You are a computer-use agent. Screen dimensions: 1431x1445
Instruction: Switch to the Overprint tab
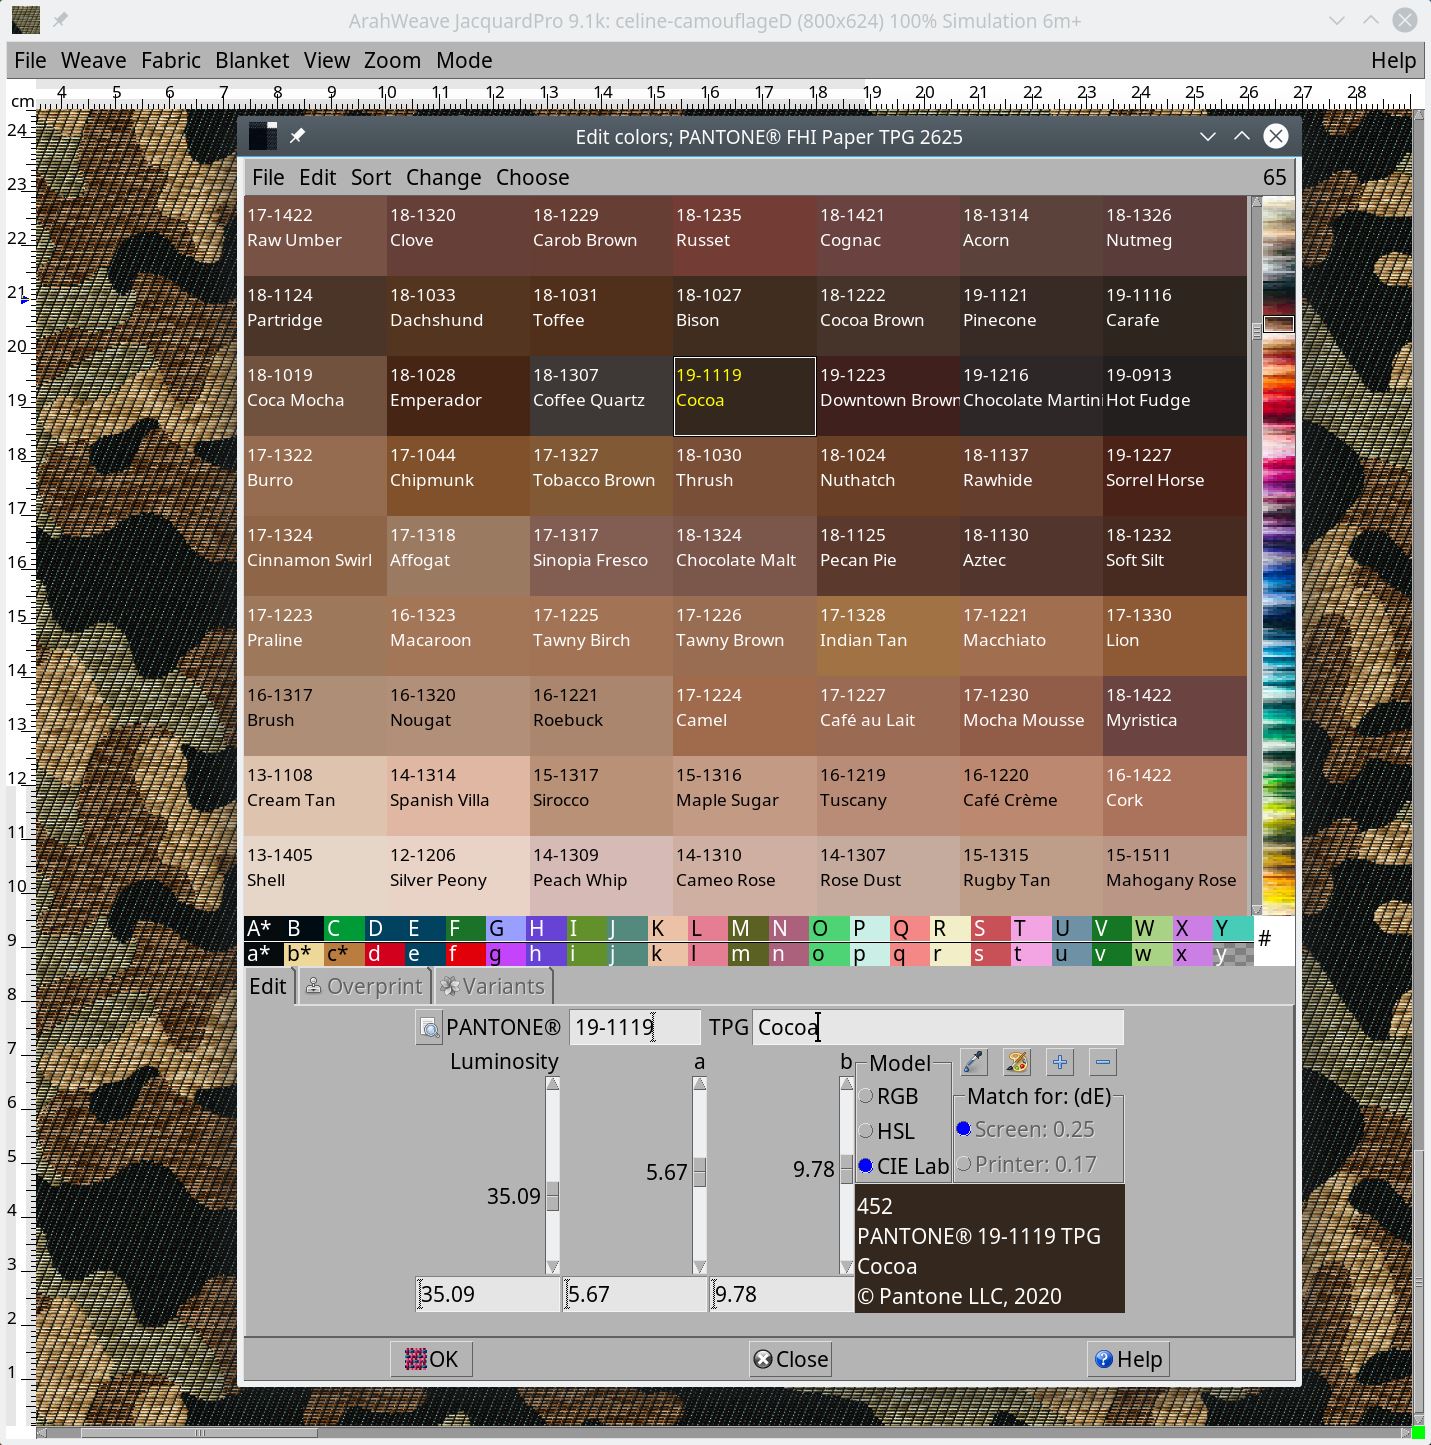[x=364, y=986]
